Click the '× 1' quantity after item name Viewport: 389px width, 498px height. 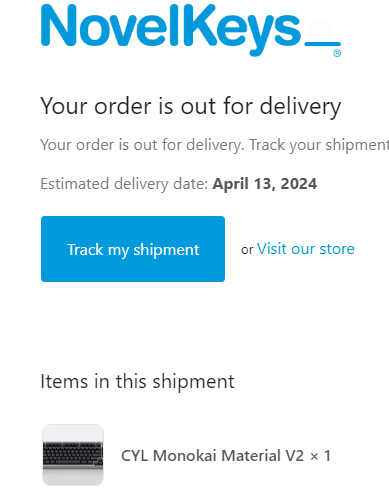[320, 456]
